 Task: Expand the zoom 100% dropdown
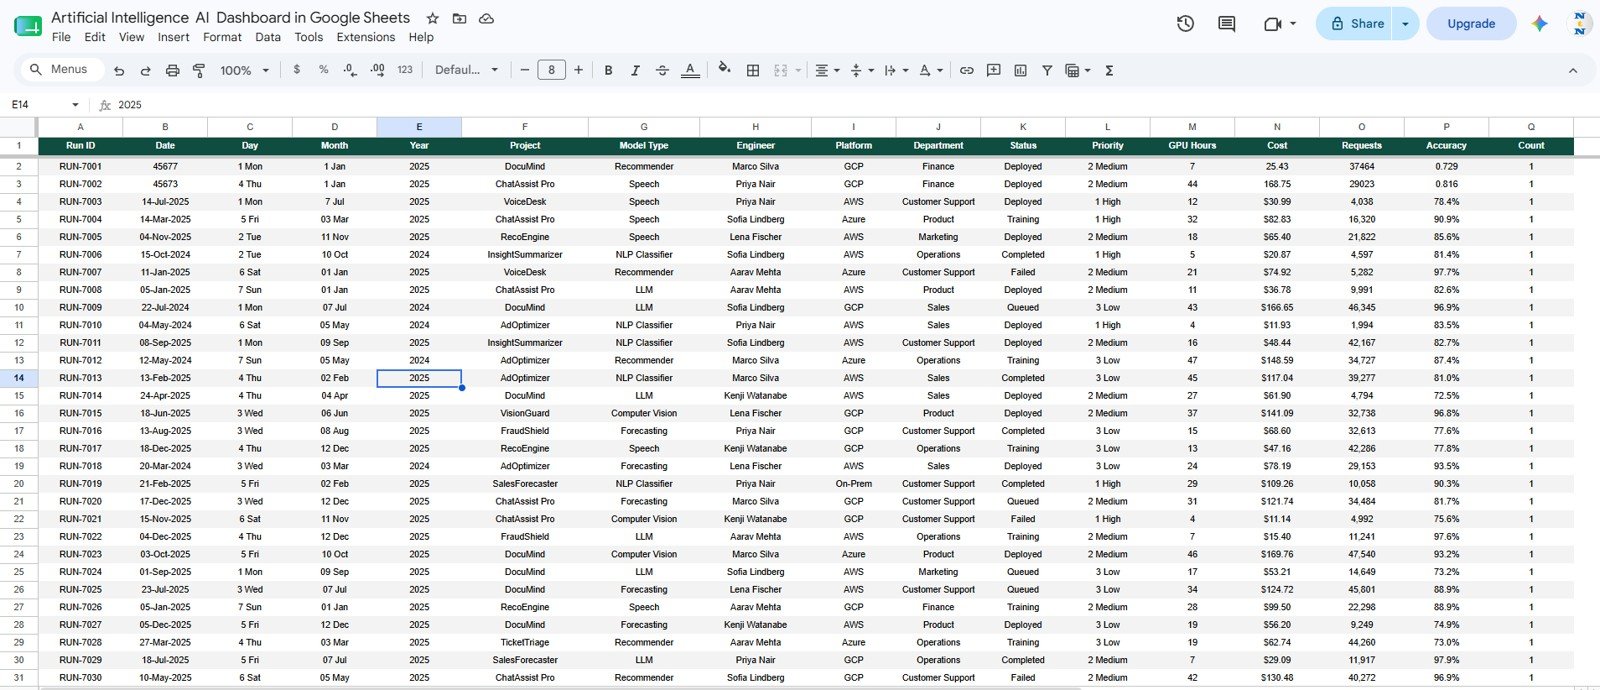[x=245, y=70]
